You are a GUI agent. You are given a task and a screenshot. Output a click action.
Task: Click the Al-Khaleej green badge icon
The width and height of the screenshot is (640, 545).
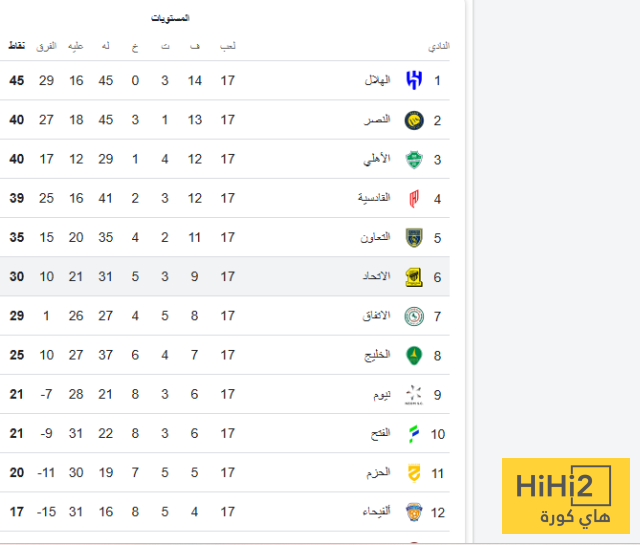point(413,355)
